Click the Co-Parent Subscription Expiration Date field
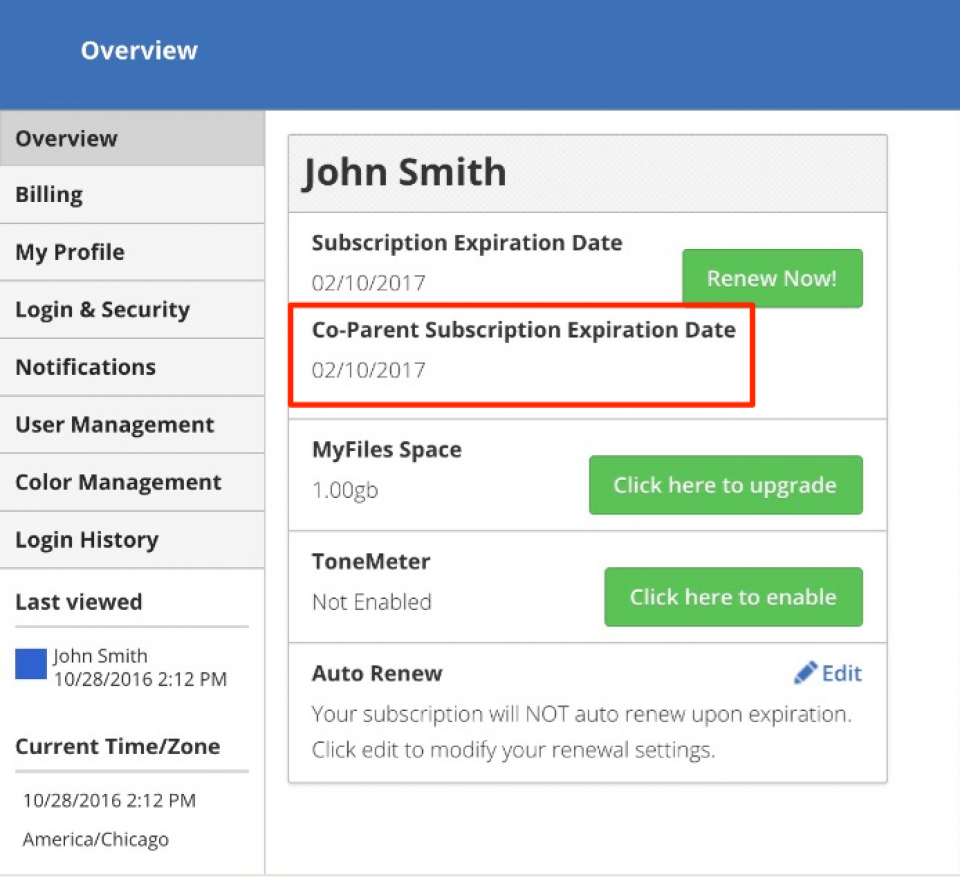Viewport: 960px width, 877px height. tap(522, 355)
